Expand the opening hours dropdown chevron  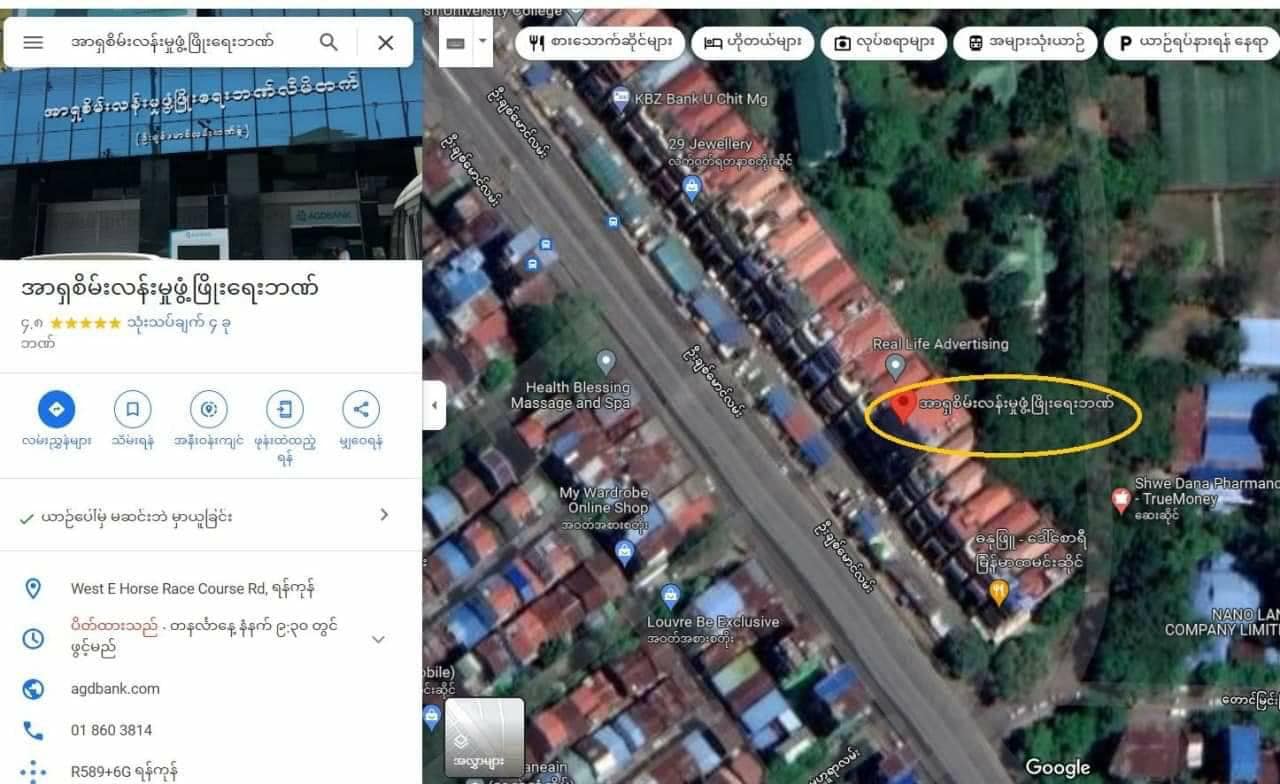378,639
